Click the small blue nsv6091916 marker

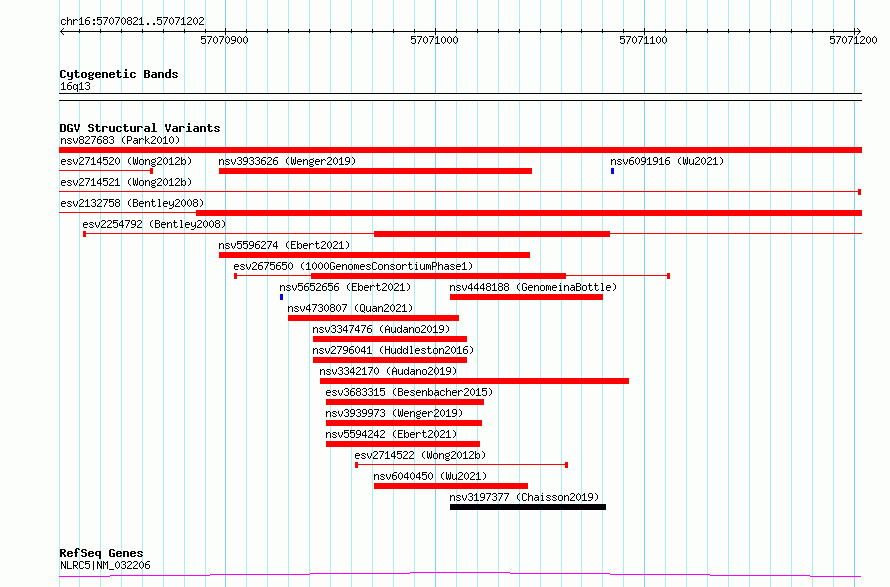point(612,171)
